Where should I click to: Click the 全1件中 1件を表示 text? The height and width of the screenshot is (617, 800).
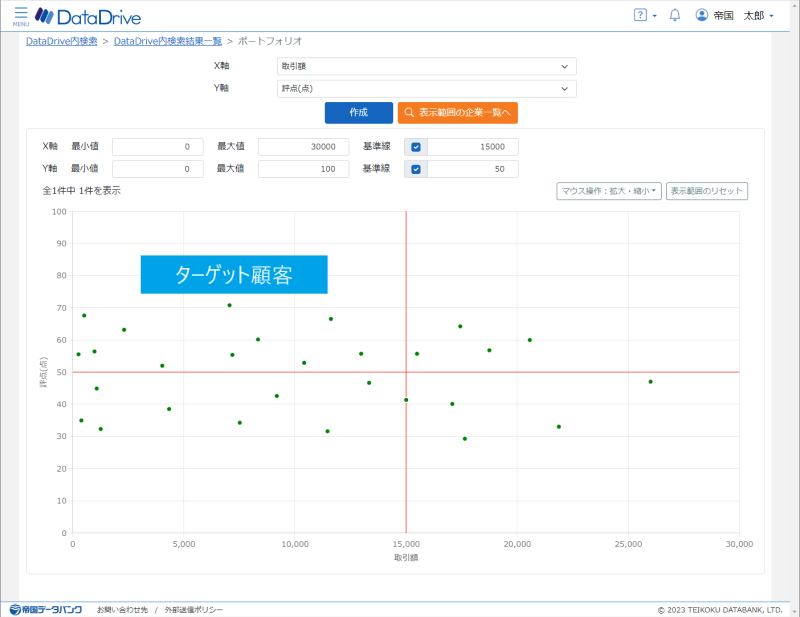click(82, 191)
